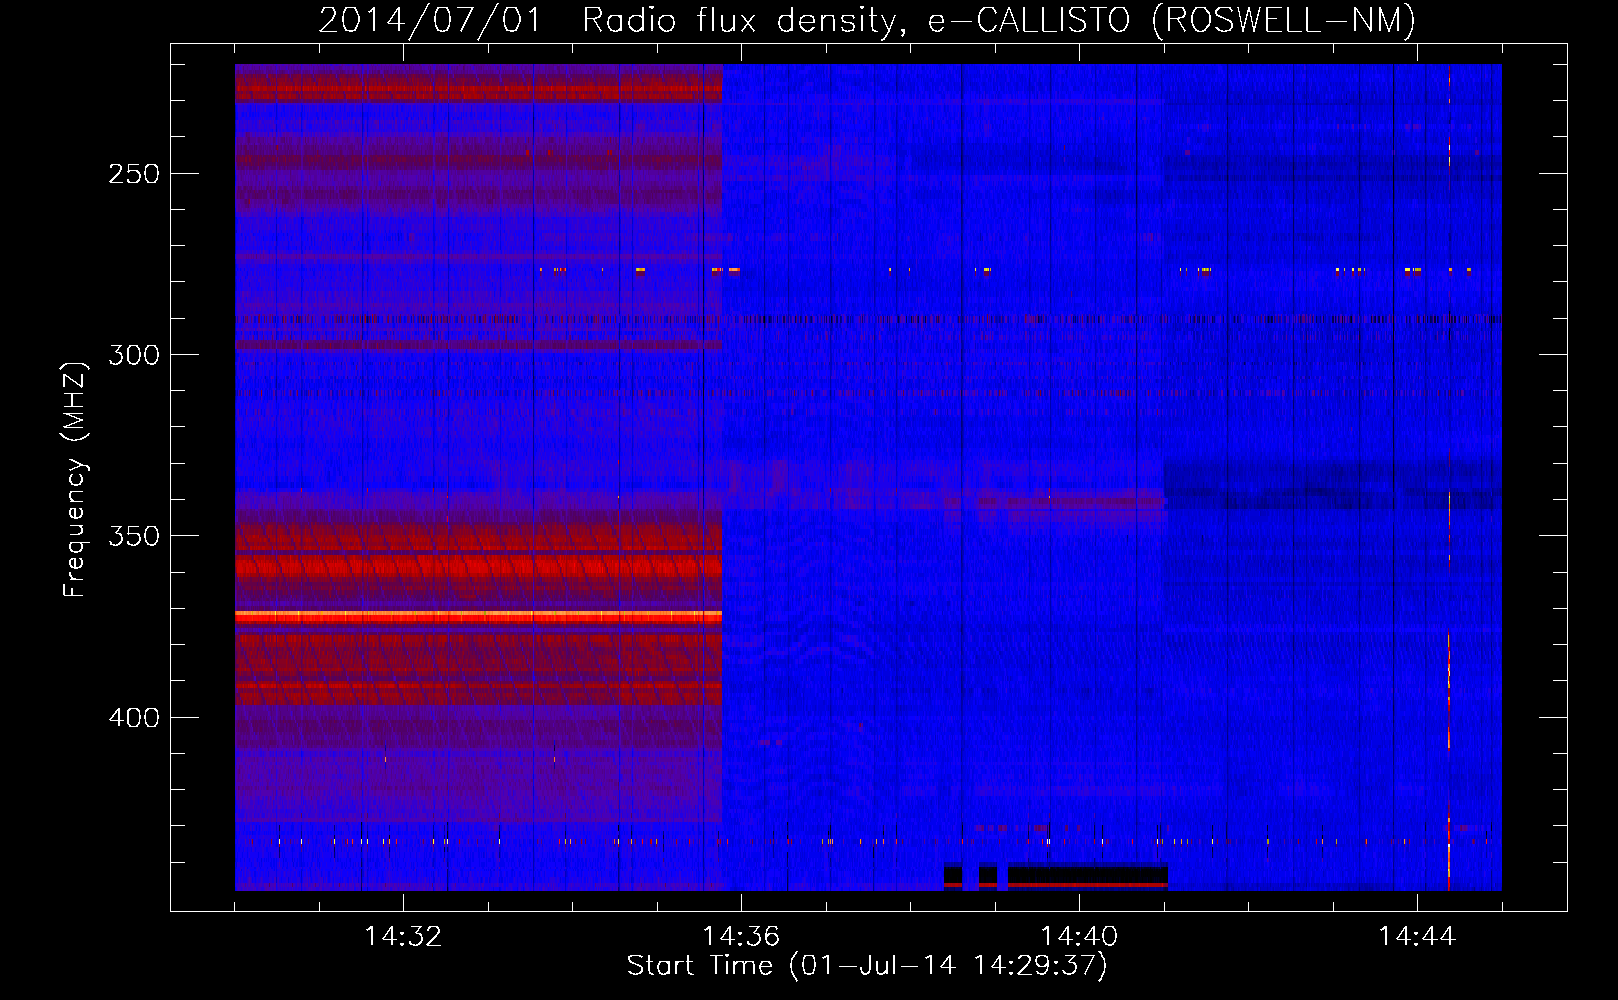Click the '14:40' time axis label
Screen dimensions: 1618x1000
click(x=1079, y=937)
